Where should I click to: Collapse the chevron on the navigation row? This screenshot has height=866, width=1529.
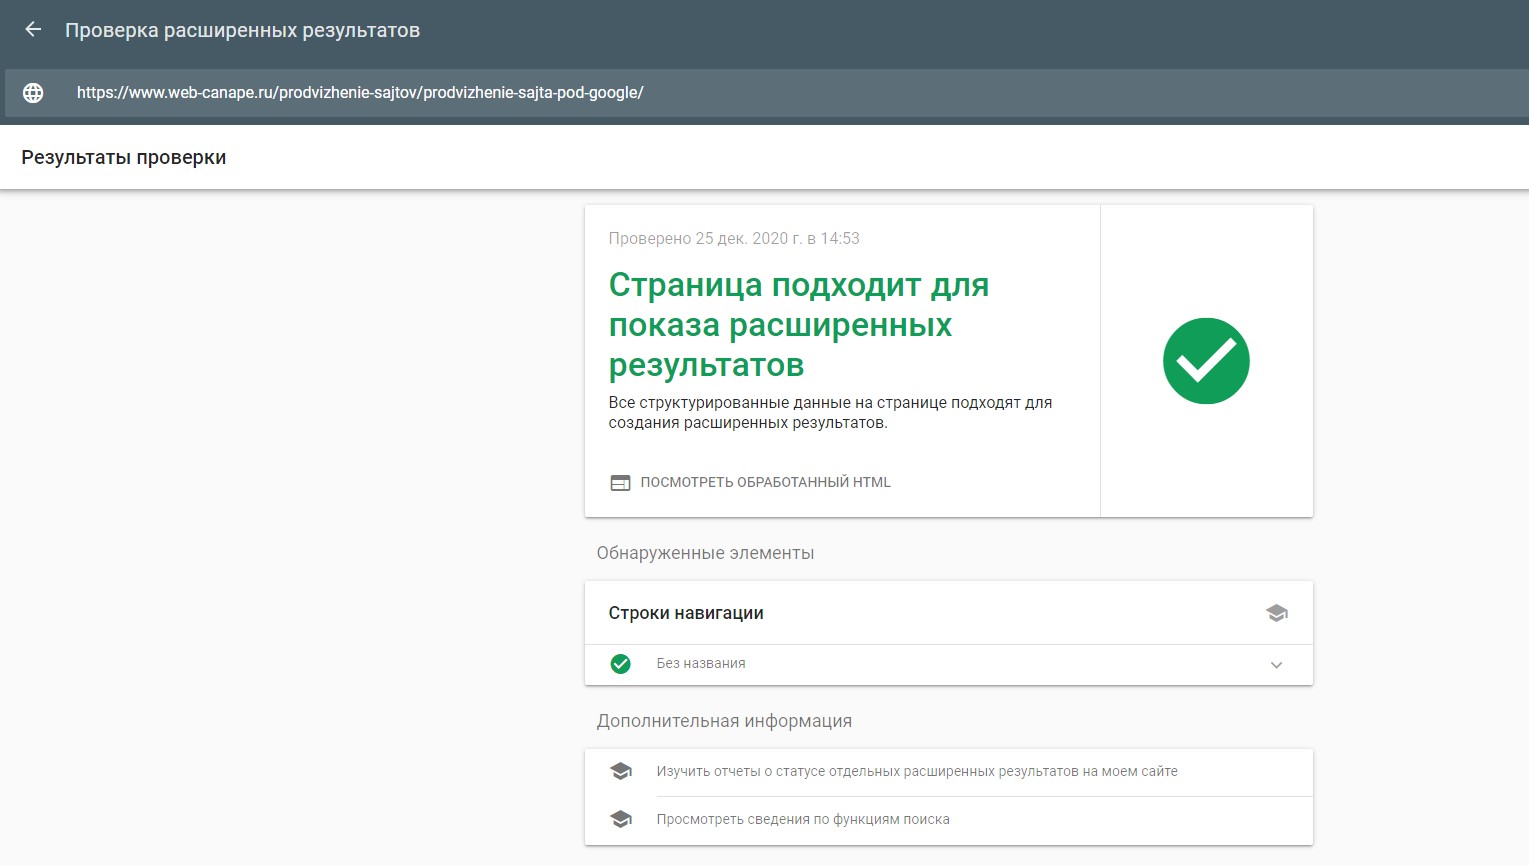(1275, 663)
